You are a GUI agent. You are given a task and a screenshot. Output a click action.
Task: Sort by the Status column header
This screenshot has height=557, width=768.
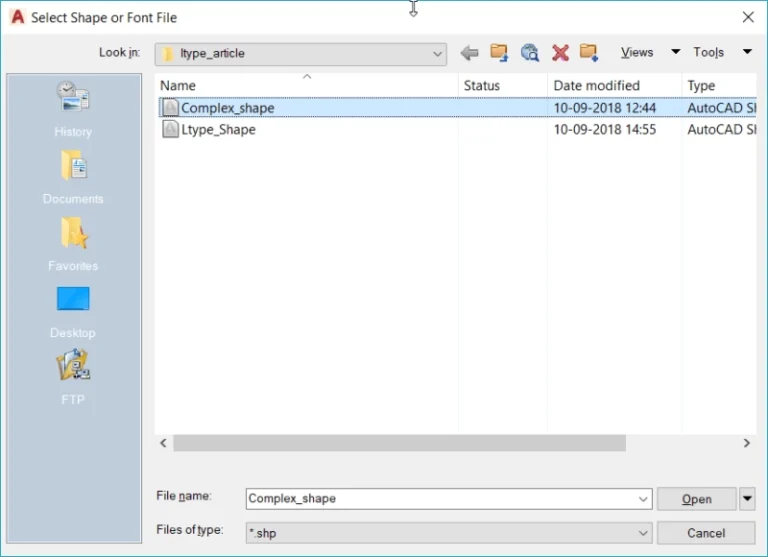(503, 85)
